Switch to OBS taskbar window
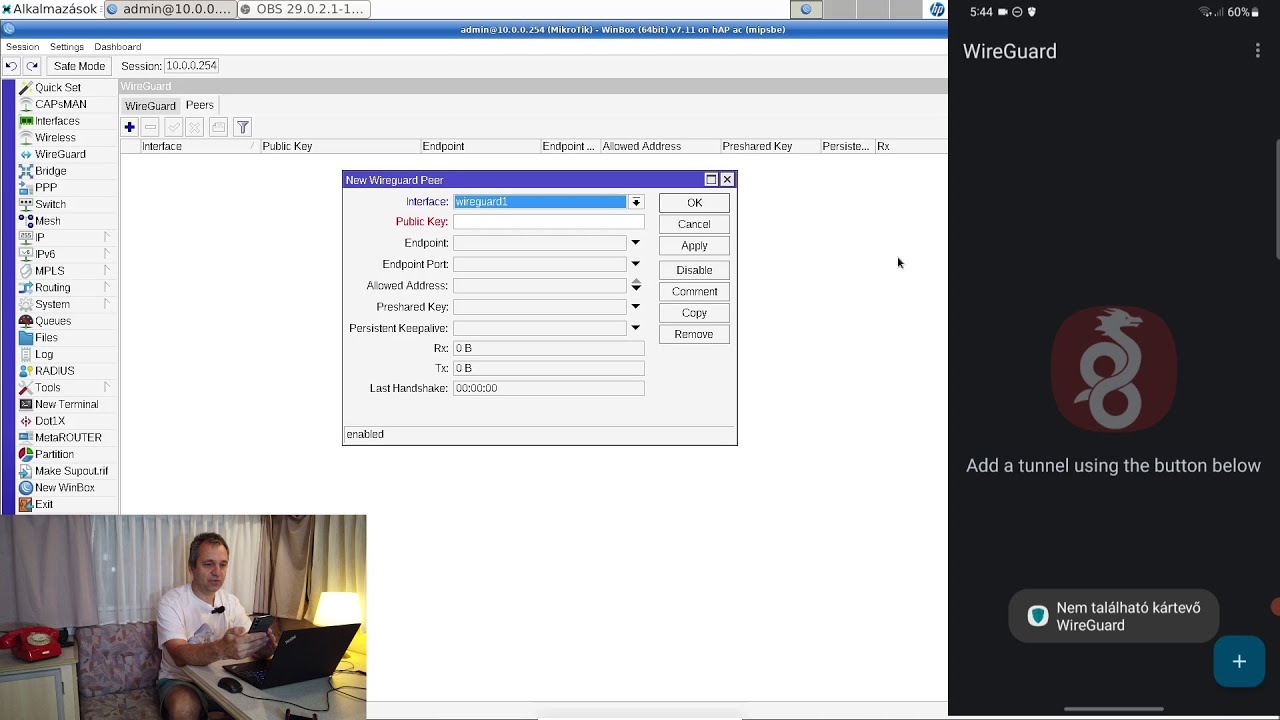Screen dimensions: 1280x720 point(304,10)
